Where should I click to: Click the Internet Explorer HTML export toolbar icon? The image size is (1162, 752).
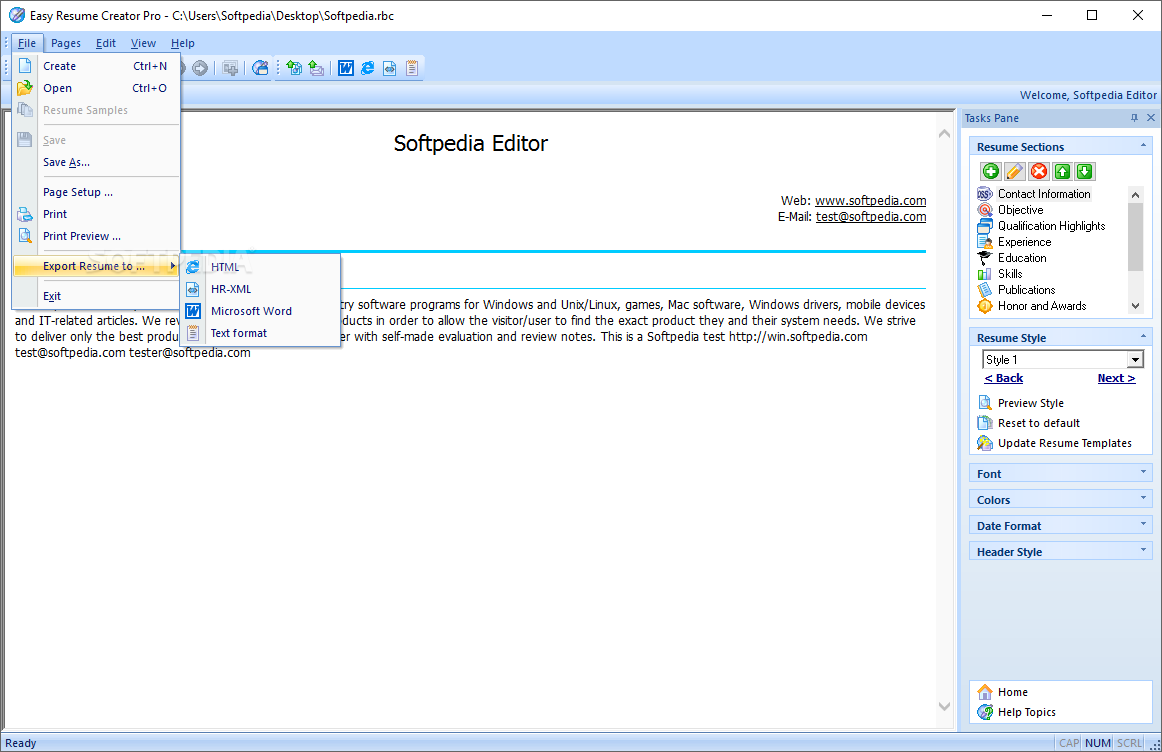[x=368, y=68]
